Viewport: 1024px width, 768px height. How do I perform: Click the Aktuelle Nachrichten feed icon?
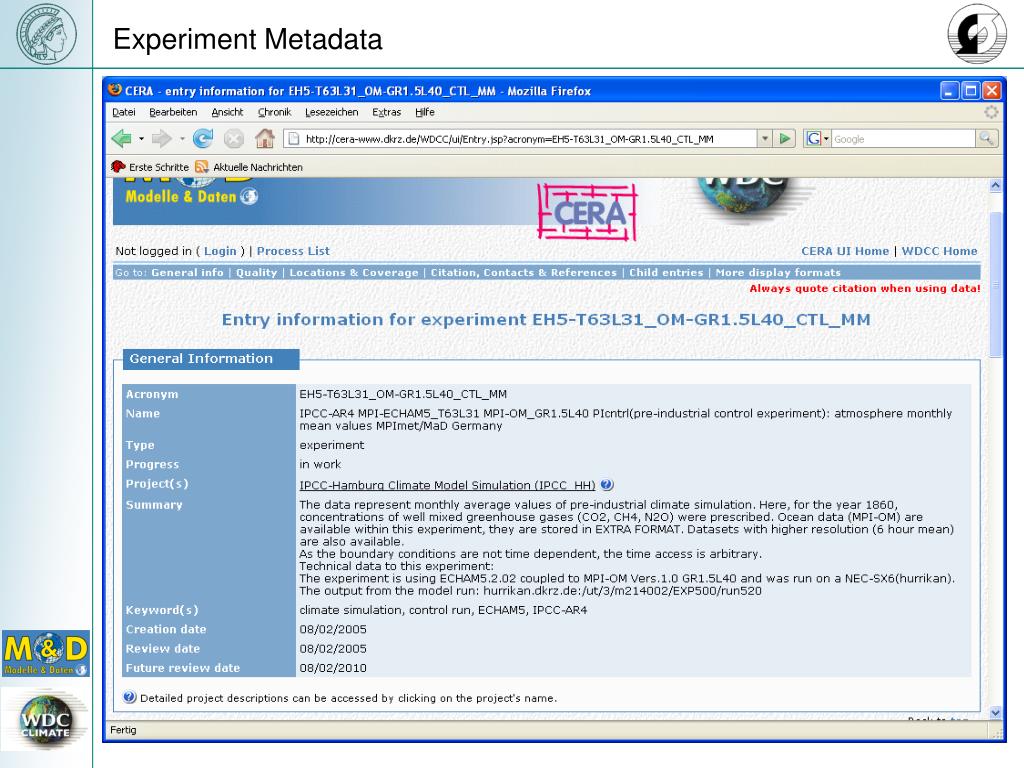point(202,167)
